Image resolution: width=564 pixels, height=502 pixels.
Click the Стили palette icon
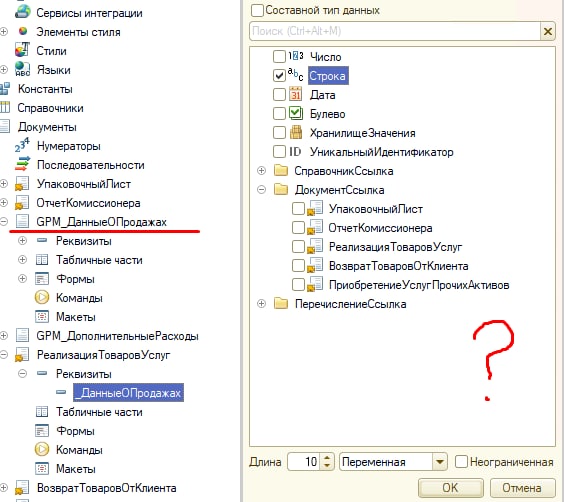coord(22,50)
